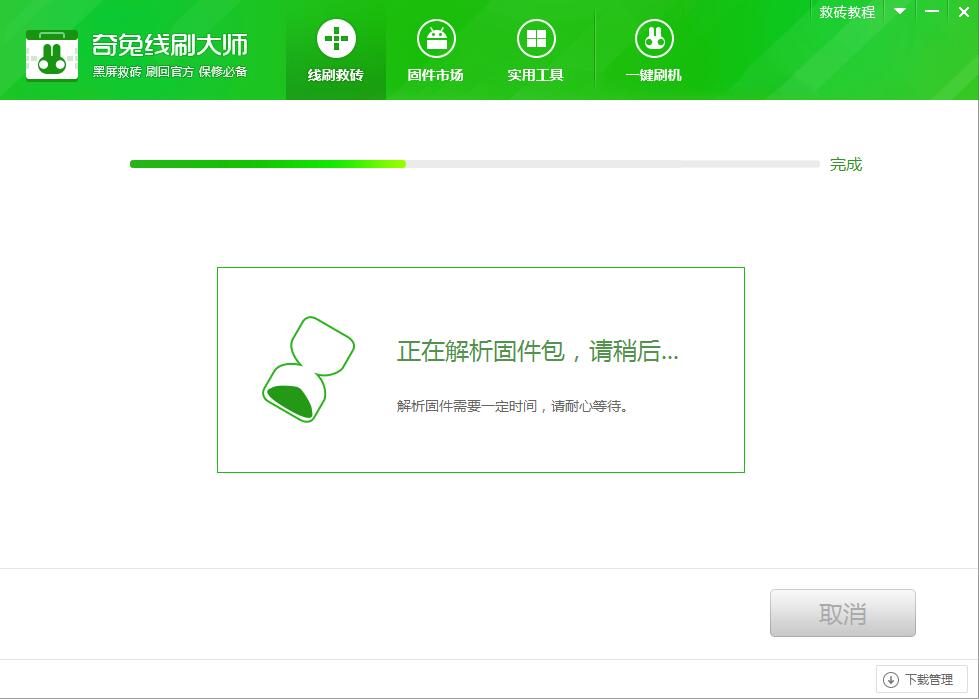Click the 奇兔线刷大师 application title

tap(169, 45)
